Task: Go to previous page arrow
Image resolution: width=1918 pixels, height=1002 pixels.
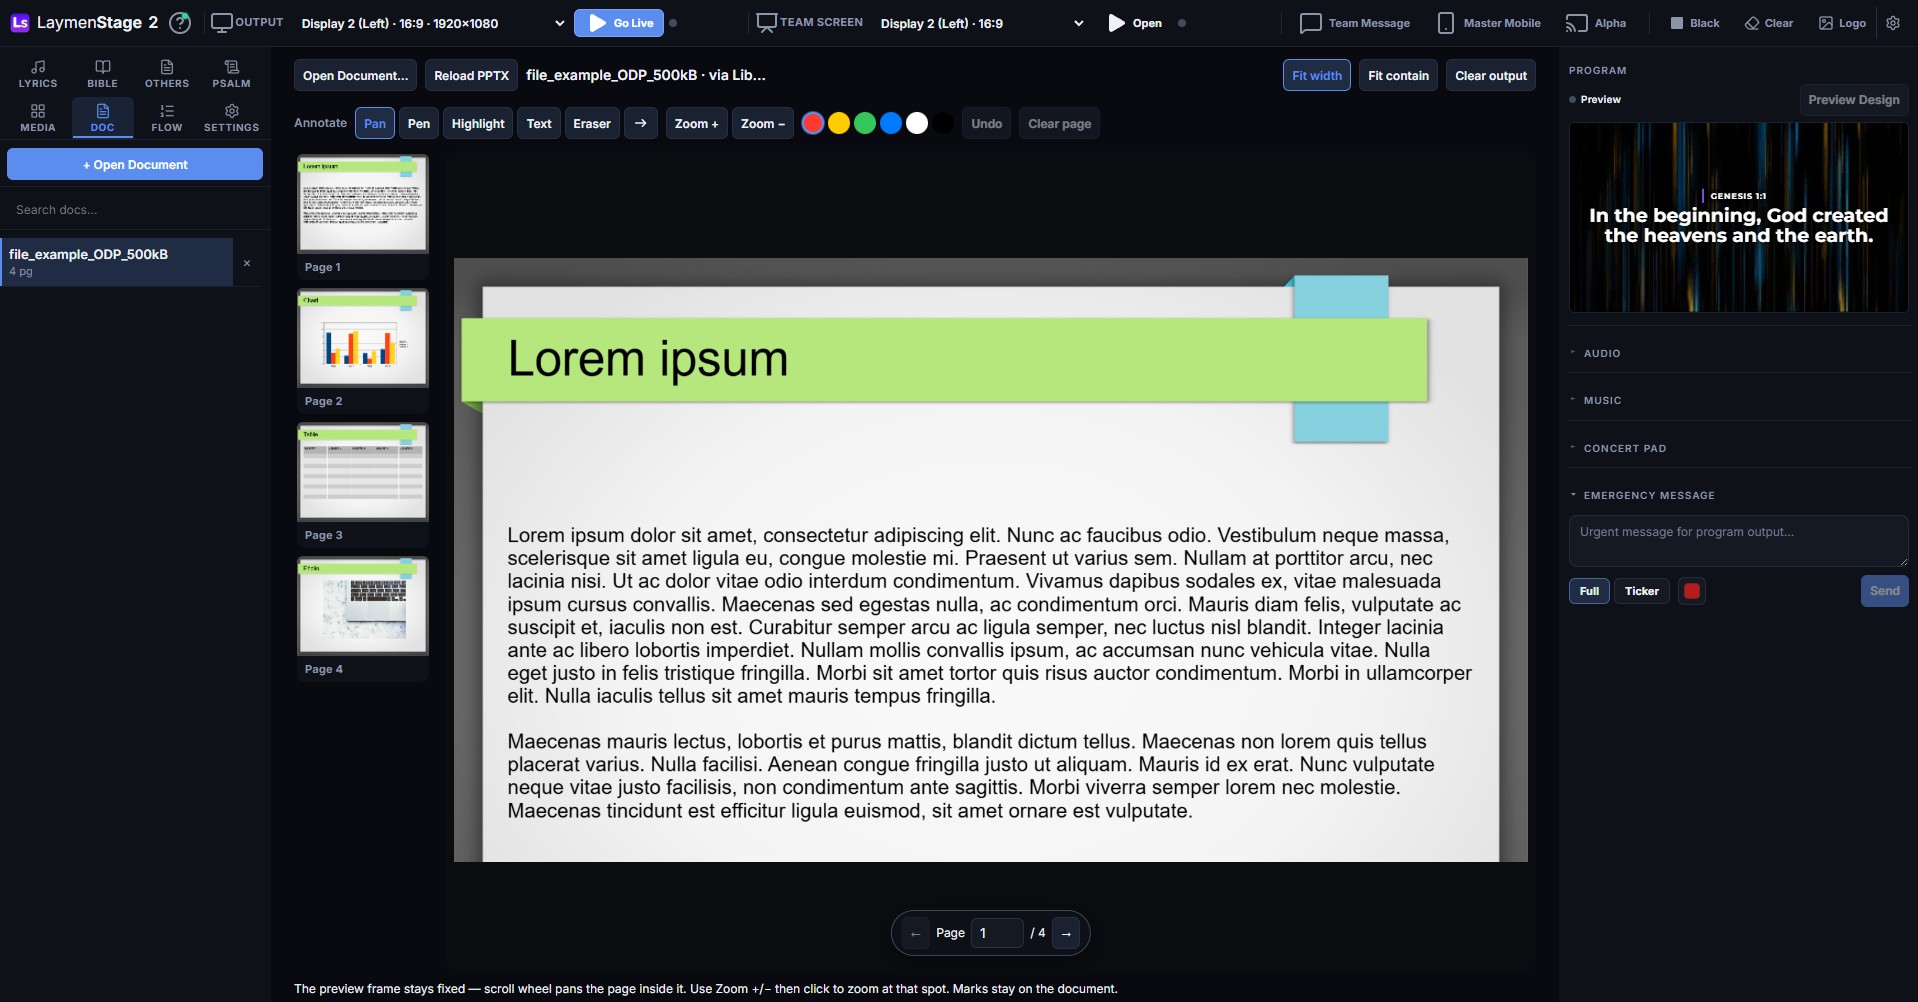Action: (916, 933)
